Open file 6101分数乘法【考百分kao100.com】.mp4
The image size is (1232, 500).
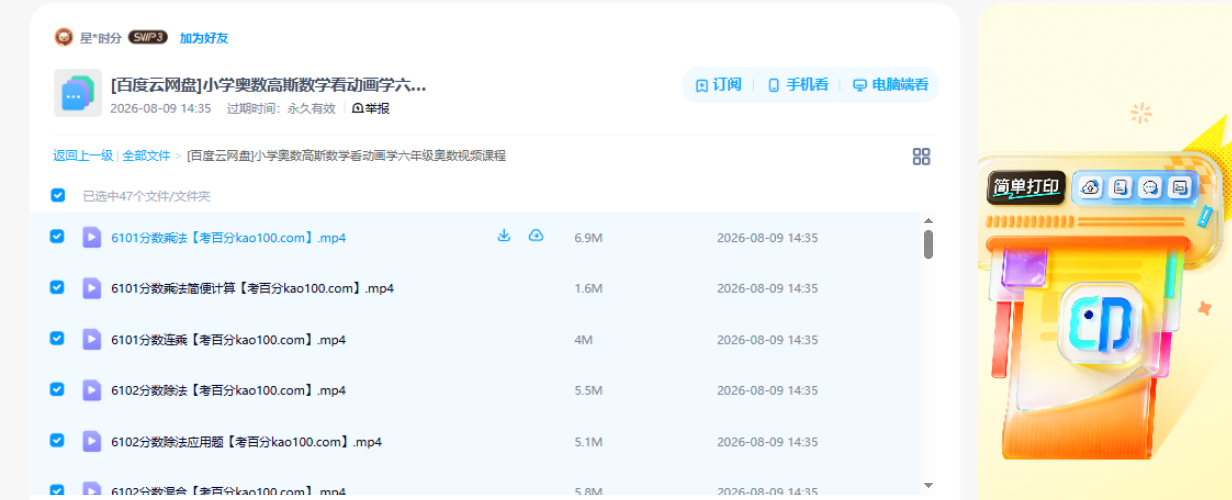tap(229, 238)
